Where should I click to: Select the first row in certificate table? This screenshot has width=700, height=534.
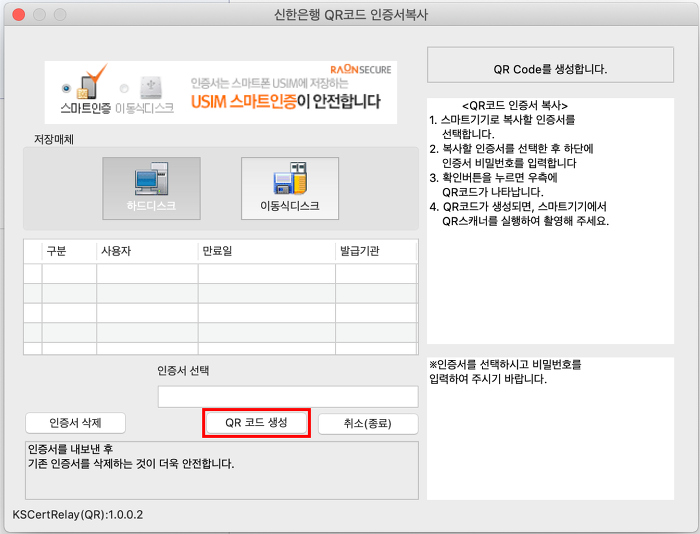(x=221, y=274)
